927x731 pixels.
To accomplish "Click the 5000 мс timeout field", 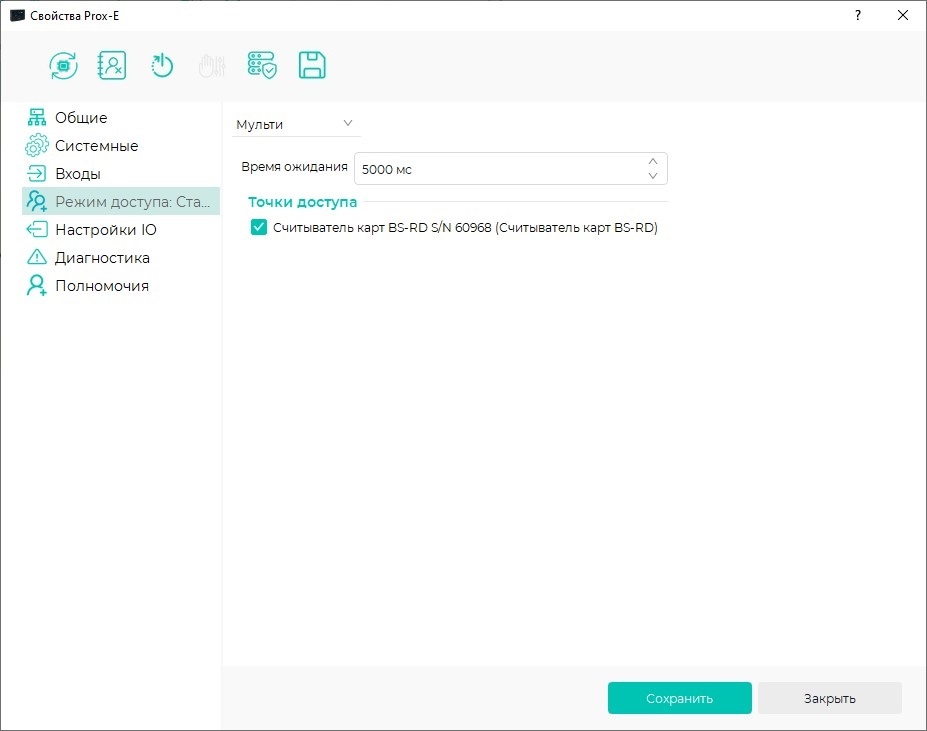I will point(511,169).
